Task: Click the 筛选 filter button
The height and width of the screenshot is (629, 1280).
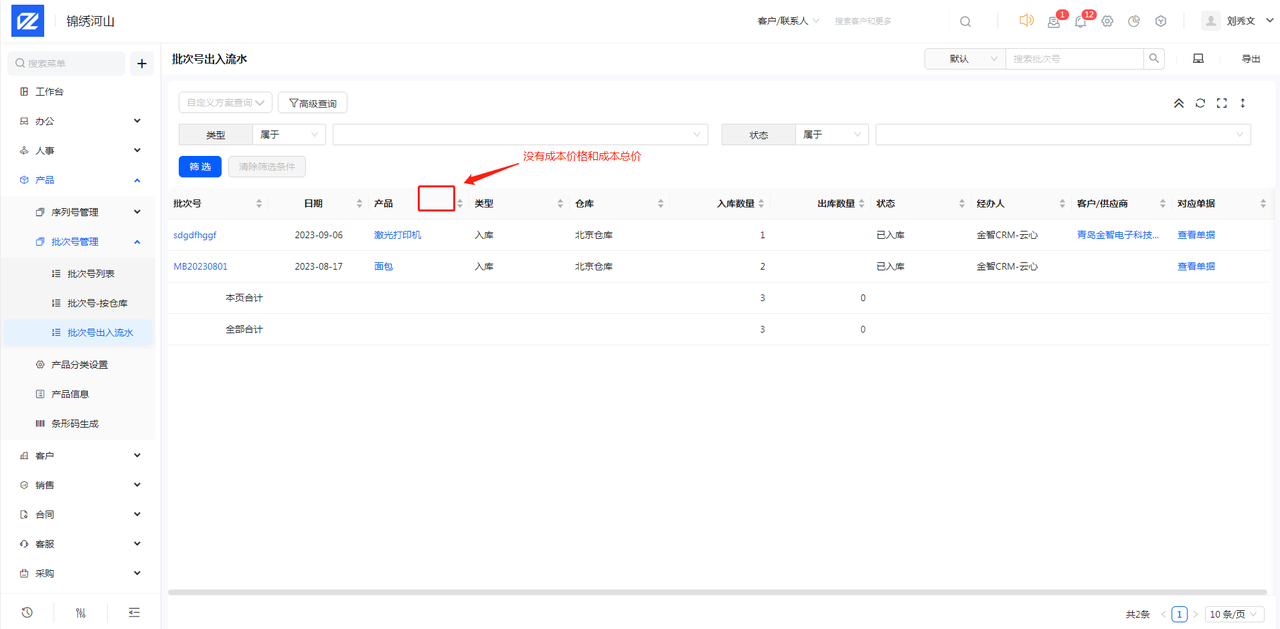Action: [200, 167]
